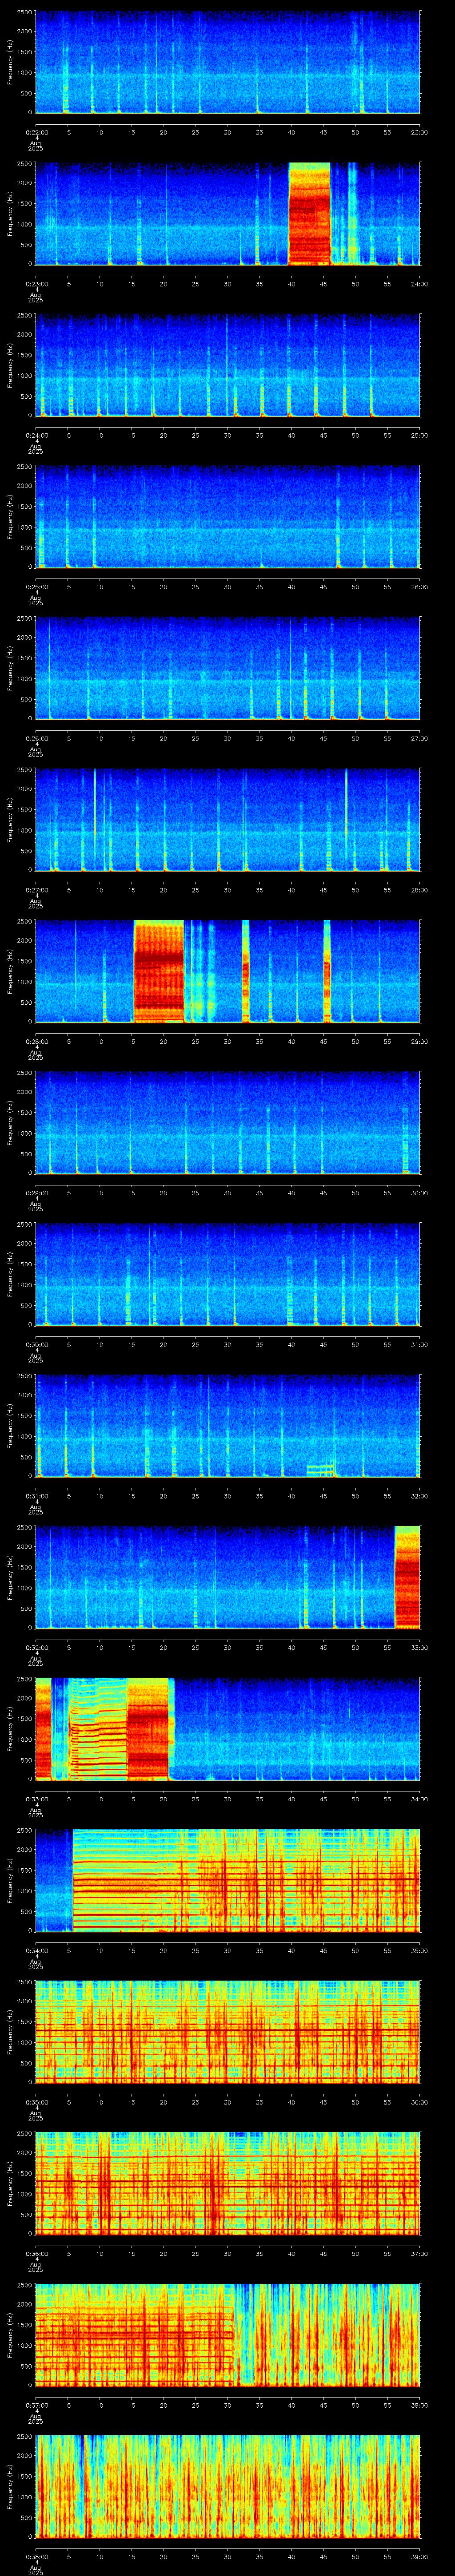This screenshot has height=2576, width=455.
Task: Click the 0:27:00 start time label
Action: [36, 890]
